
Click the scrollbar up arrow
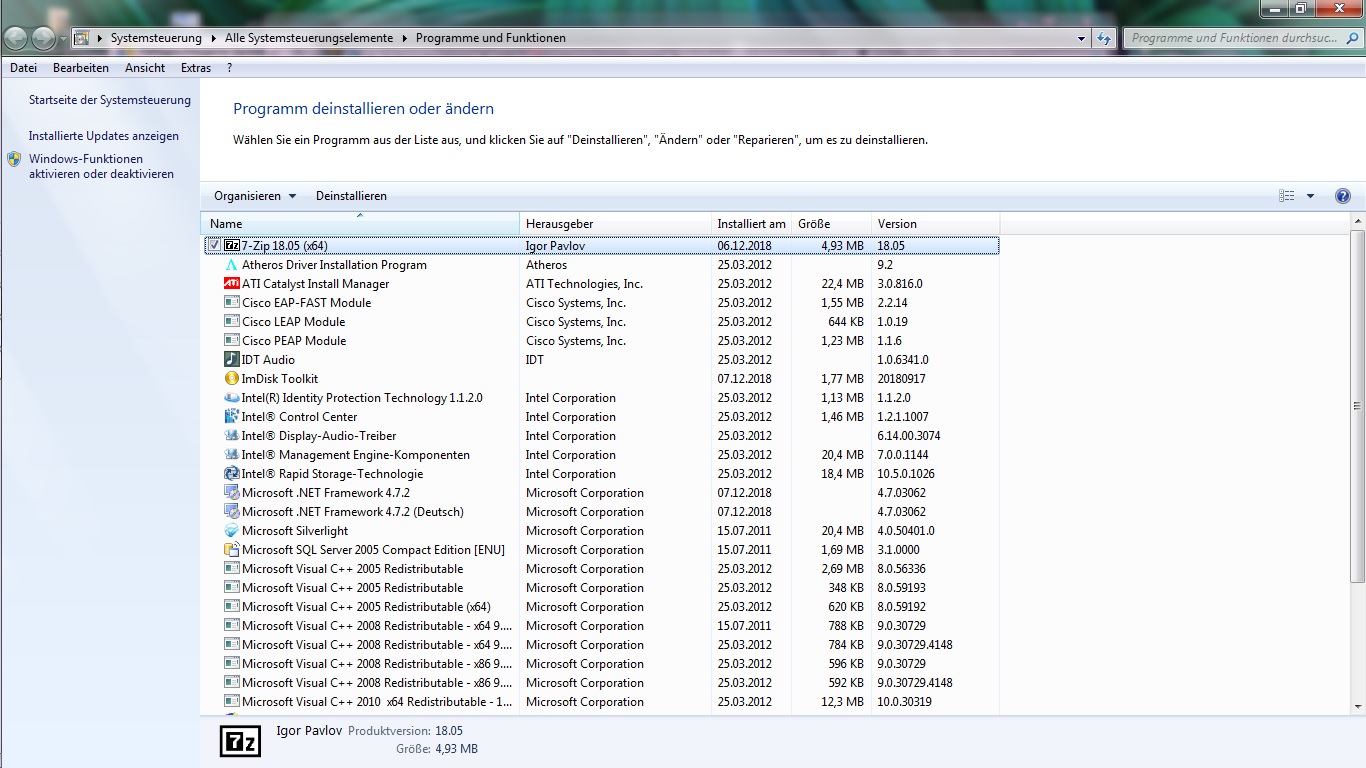(1357, 220)
